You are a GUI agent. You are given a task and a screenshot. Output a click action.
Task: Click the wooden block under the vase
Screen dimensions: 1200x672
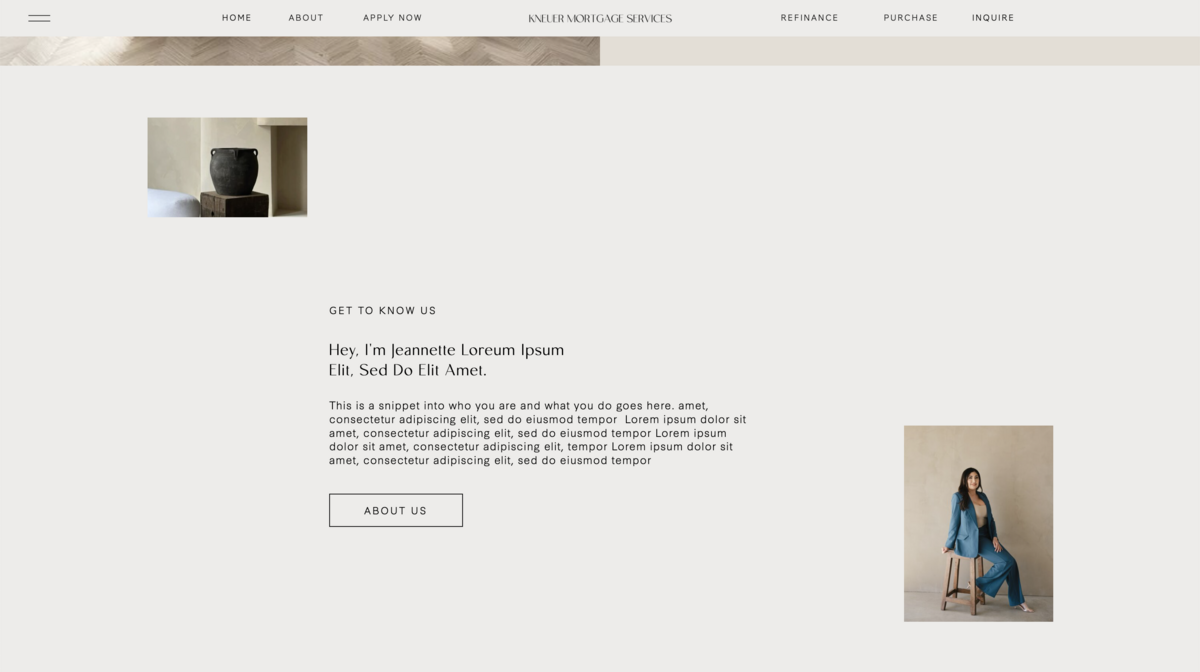(234, 204)
